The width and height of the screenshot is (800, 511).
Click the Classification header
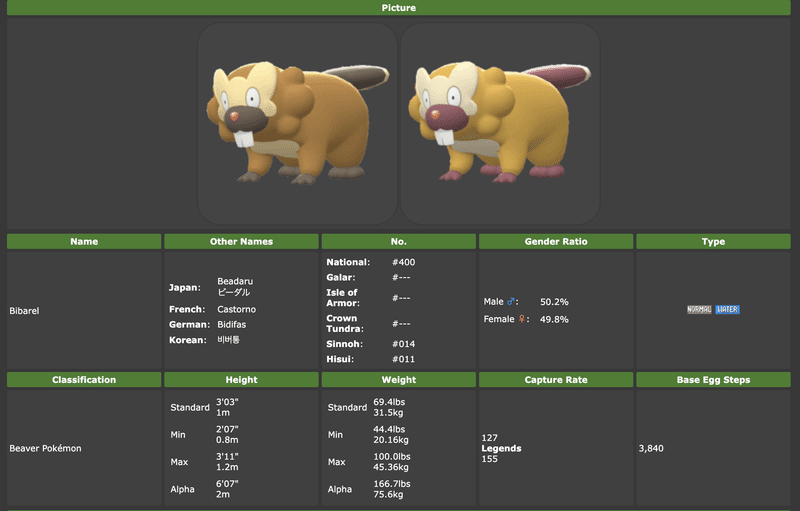pyautogui.click(x=84, y=379)
